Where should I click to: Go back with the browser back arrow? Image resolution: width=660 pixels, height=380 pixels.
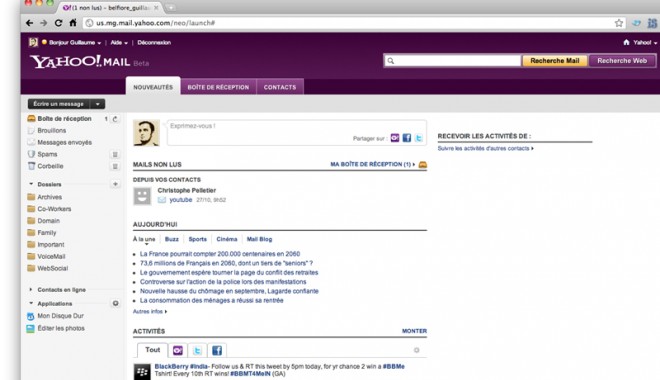click(29, 23)
